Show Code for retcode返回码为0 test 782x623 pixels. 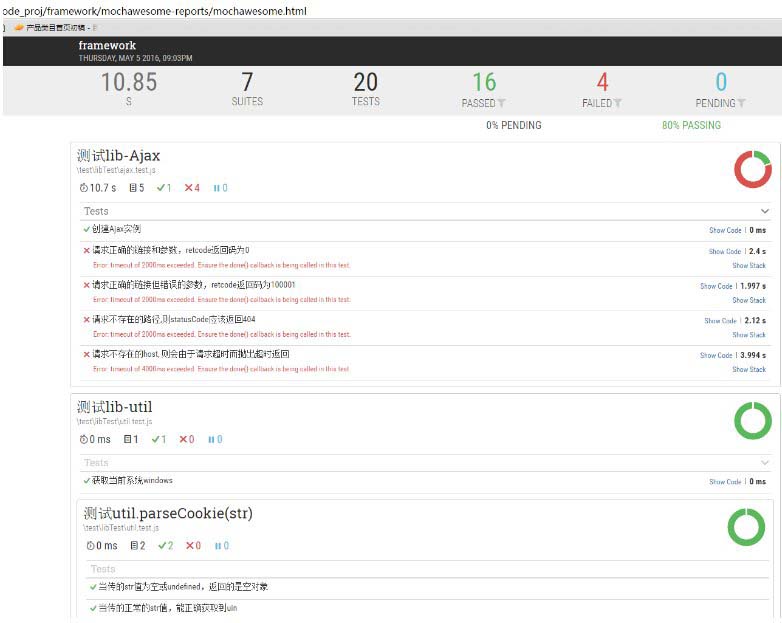click(725, 251)
